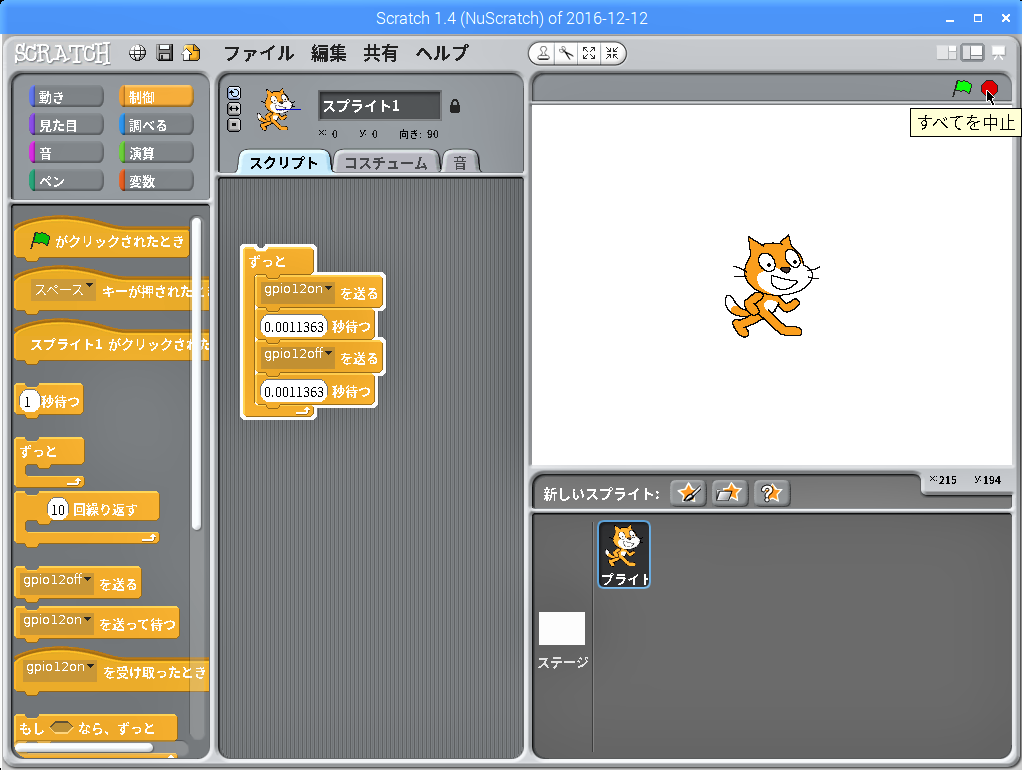Click the sprite name field スプライト1
The image size is (1022, 770).
pyautogui.click(x=379, y=106)
